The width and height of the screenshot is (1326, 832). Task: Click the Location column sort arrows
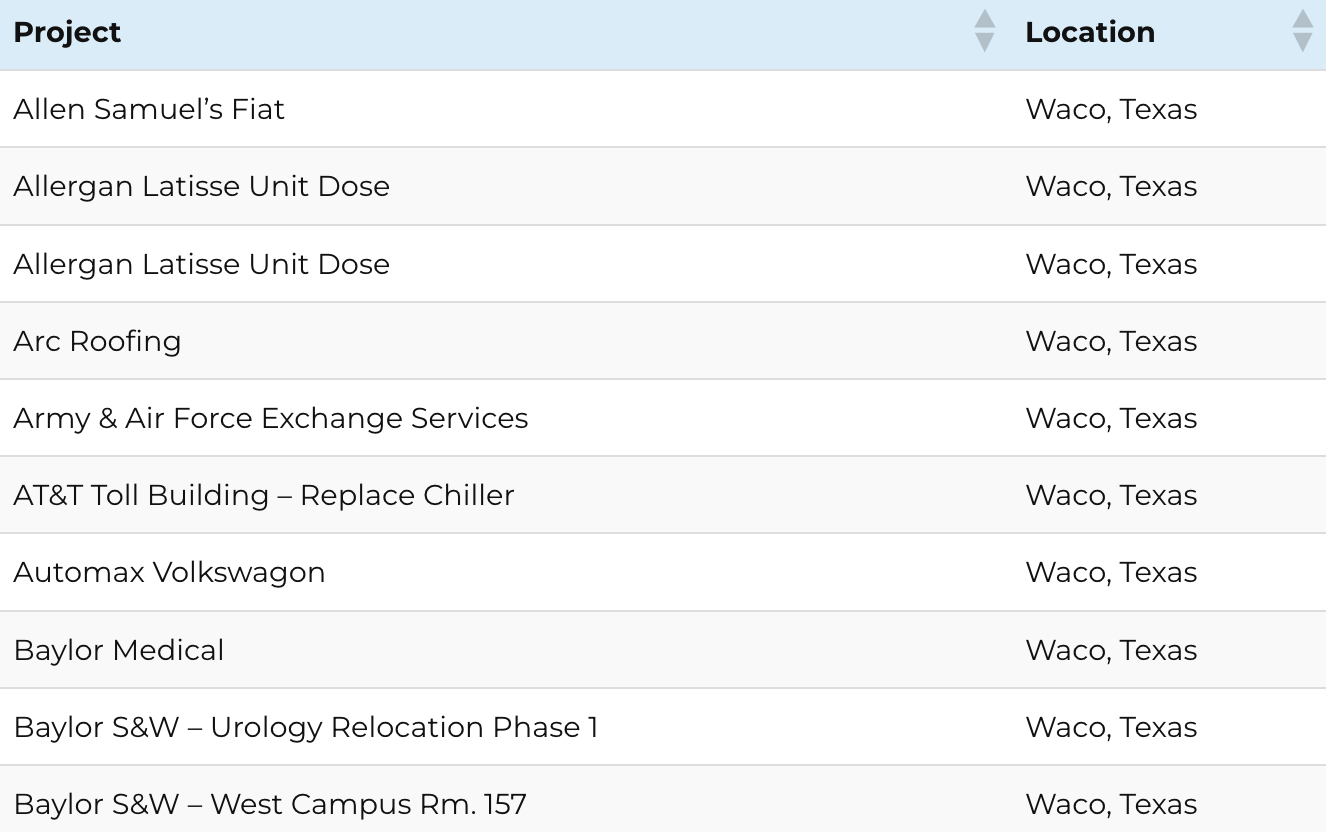1302,31
